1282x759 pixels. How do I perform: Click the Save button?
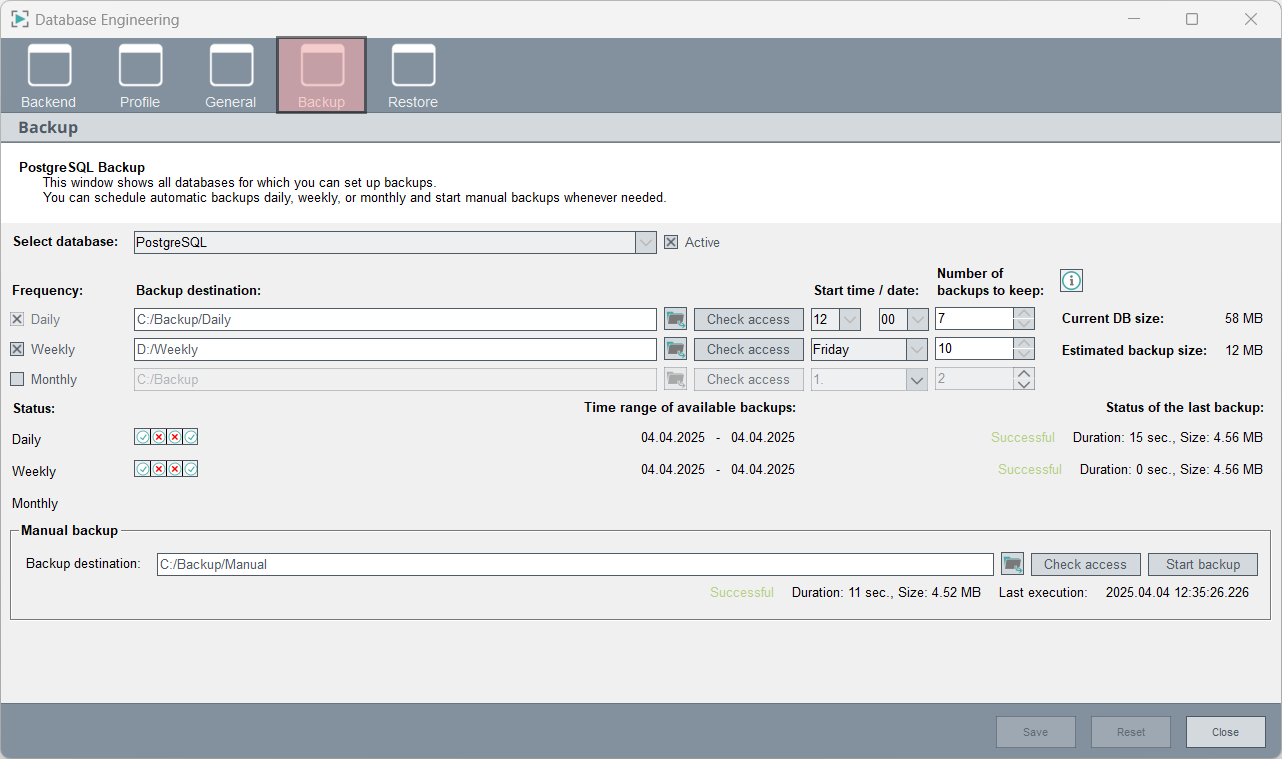coord(1036,732)
